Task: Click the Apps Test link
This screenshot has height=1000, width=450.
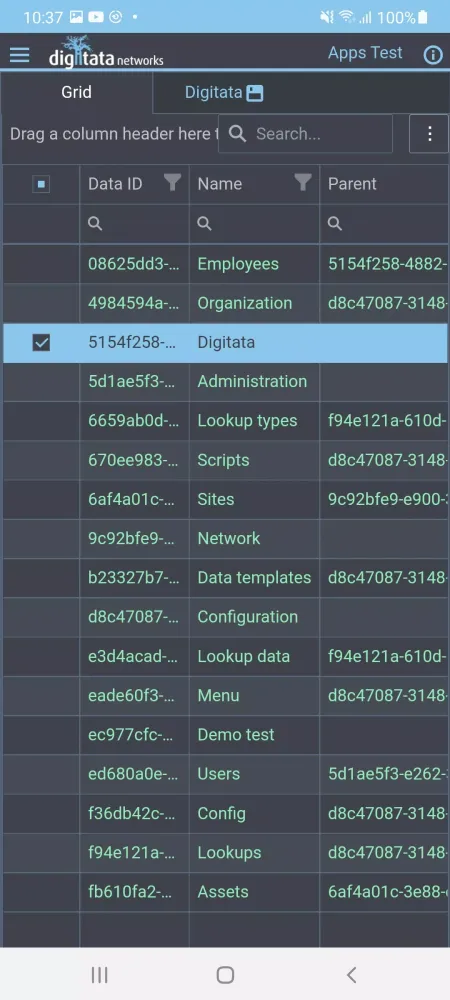Action: coord(365,52)
